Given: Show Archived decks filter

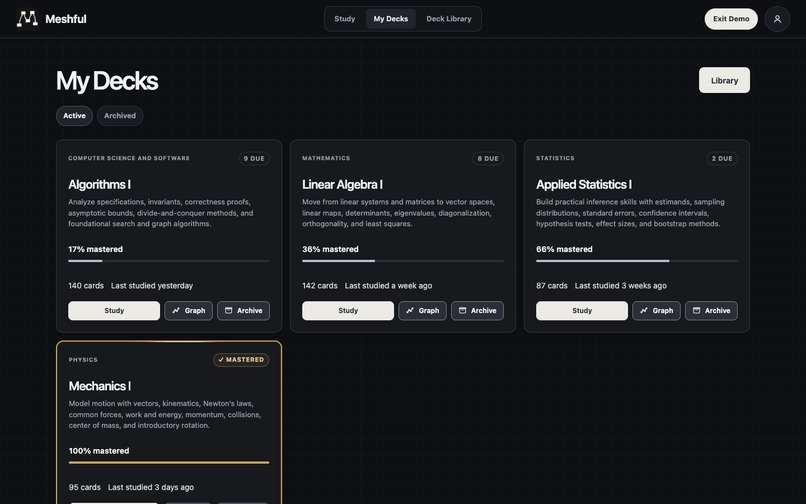Looking at the screenshot, I should click(120, 116).
